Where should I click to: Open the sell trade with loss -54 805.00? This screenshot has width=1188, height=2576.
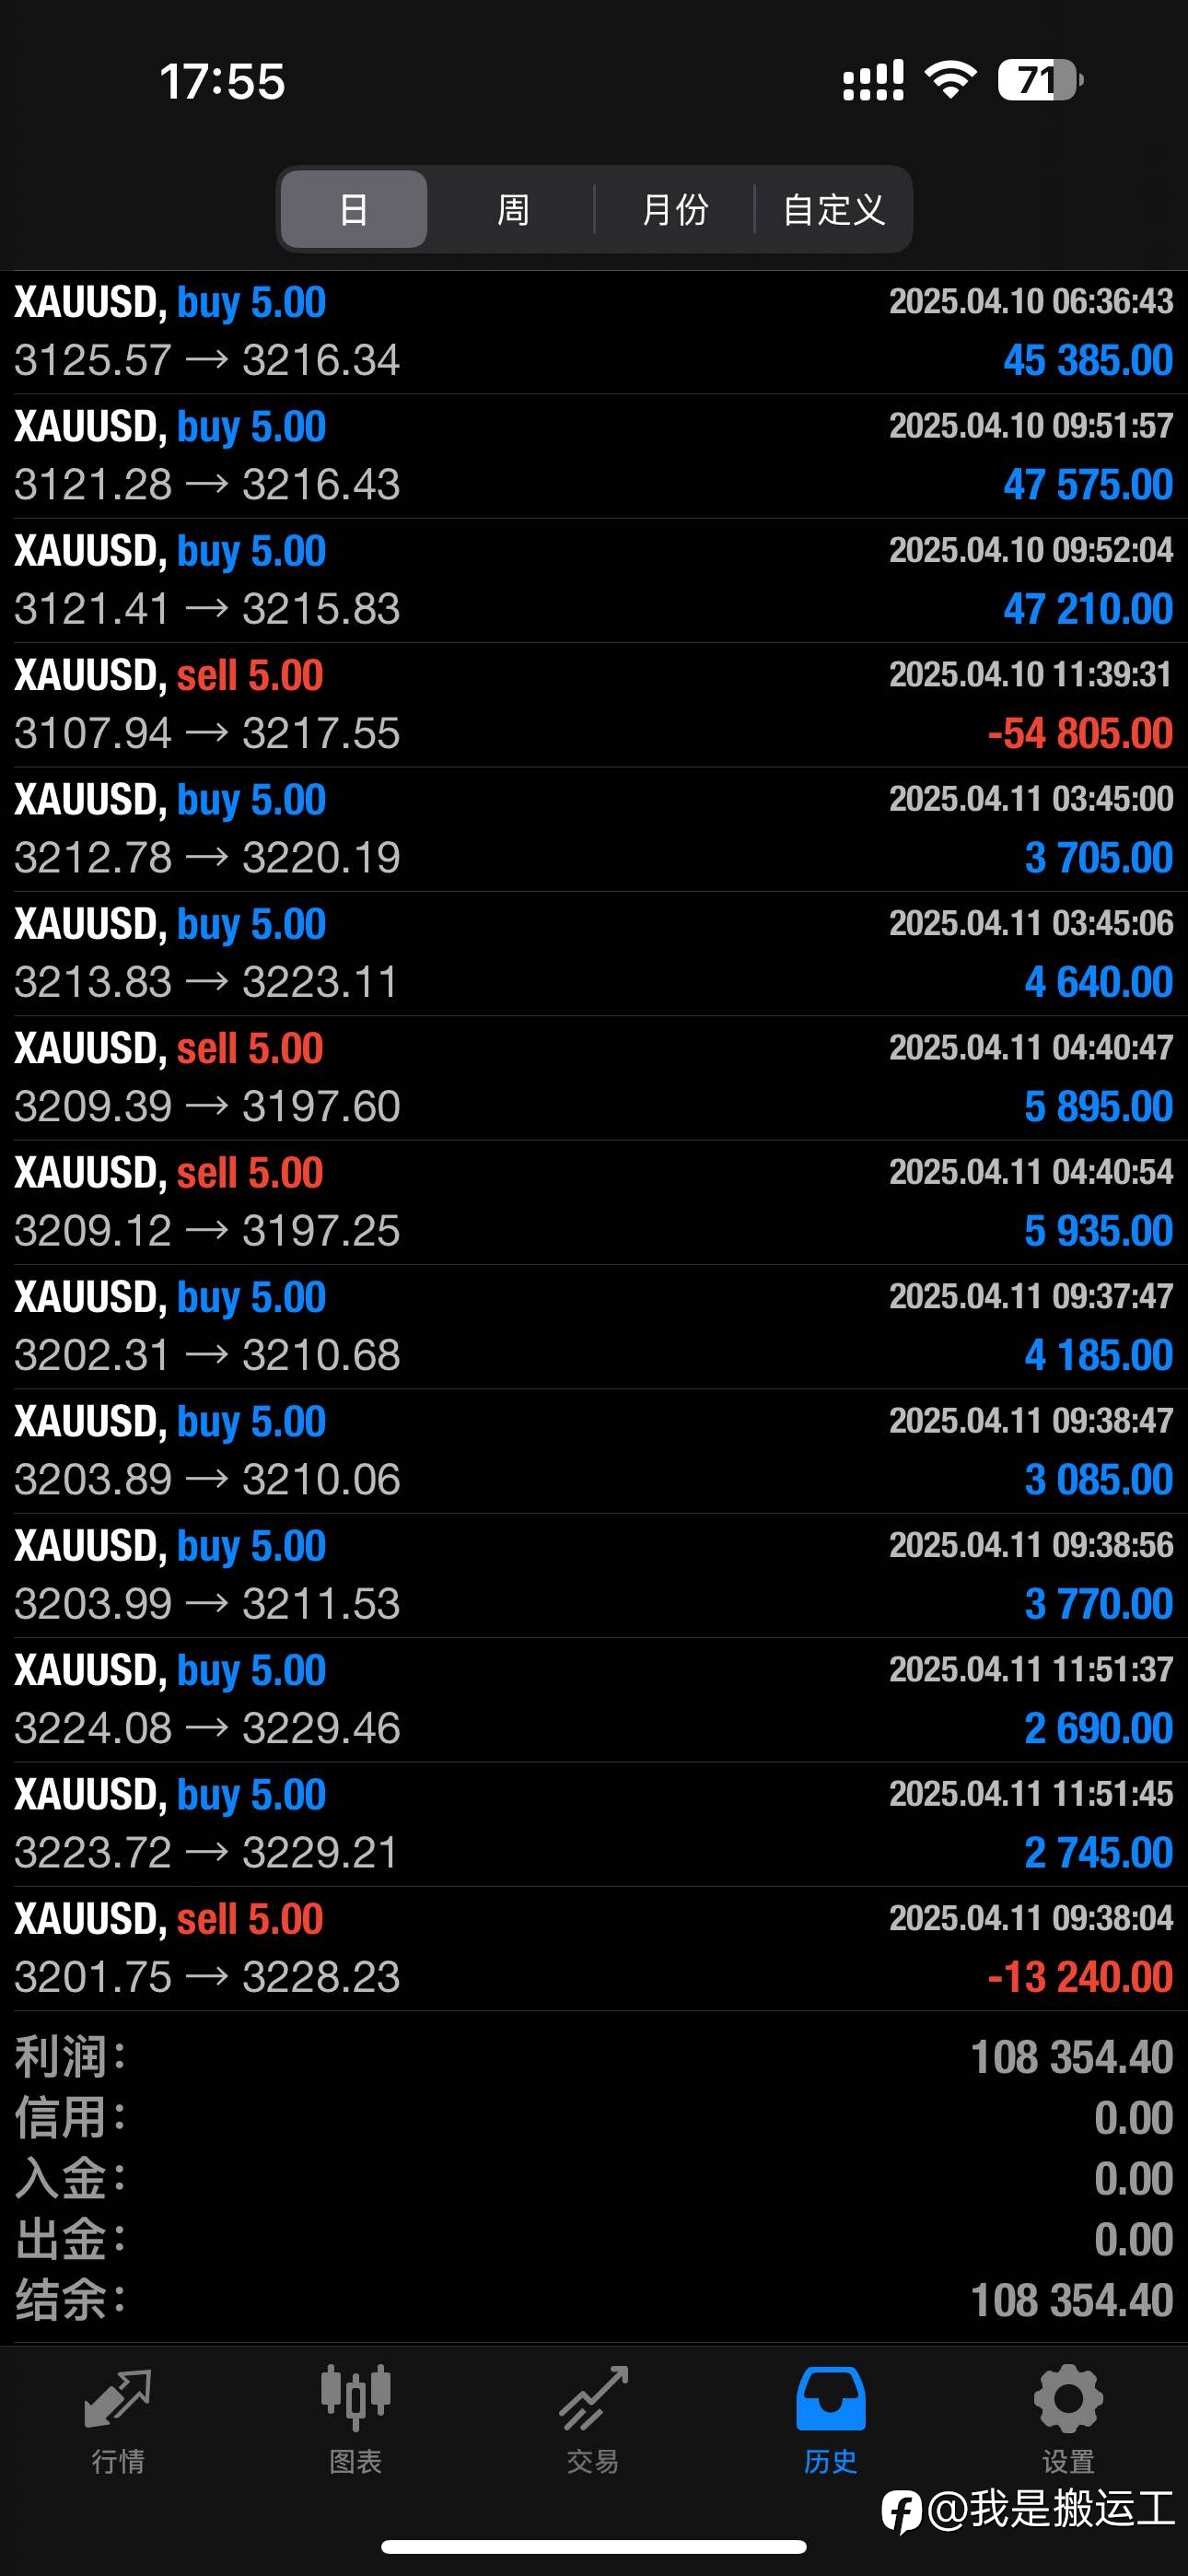coord(594,705)
